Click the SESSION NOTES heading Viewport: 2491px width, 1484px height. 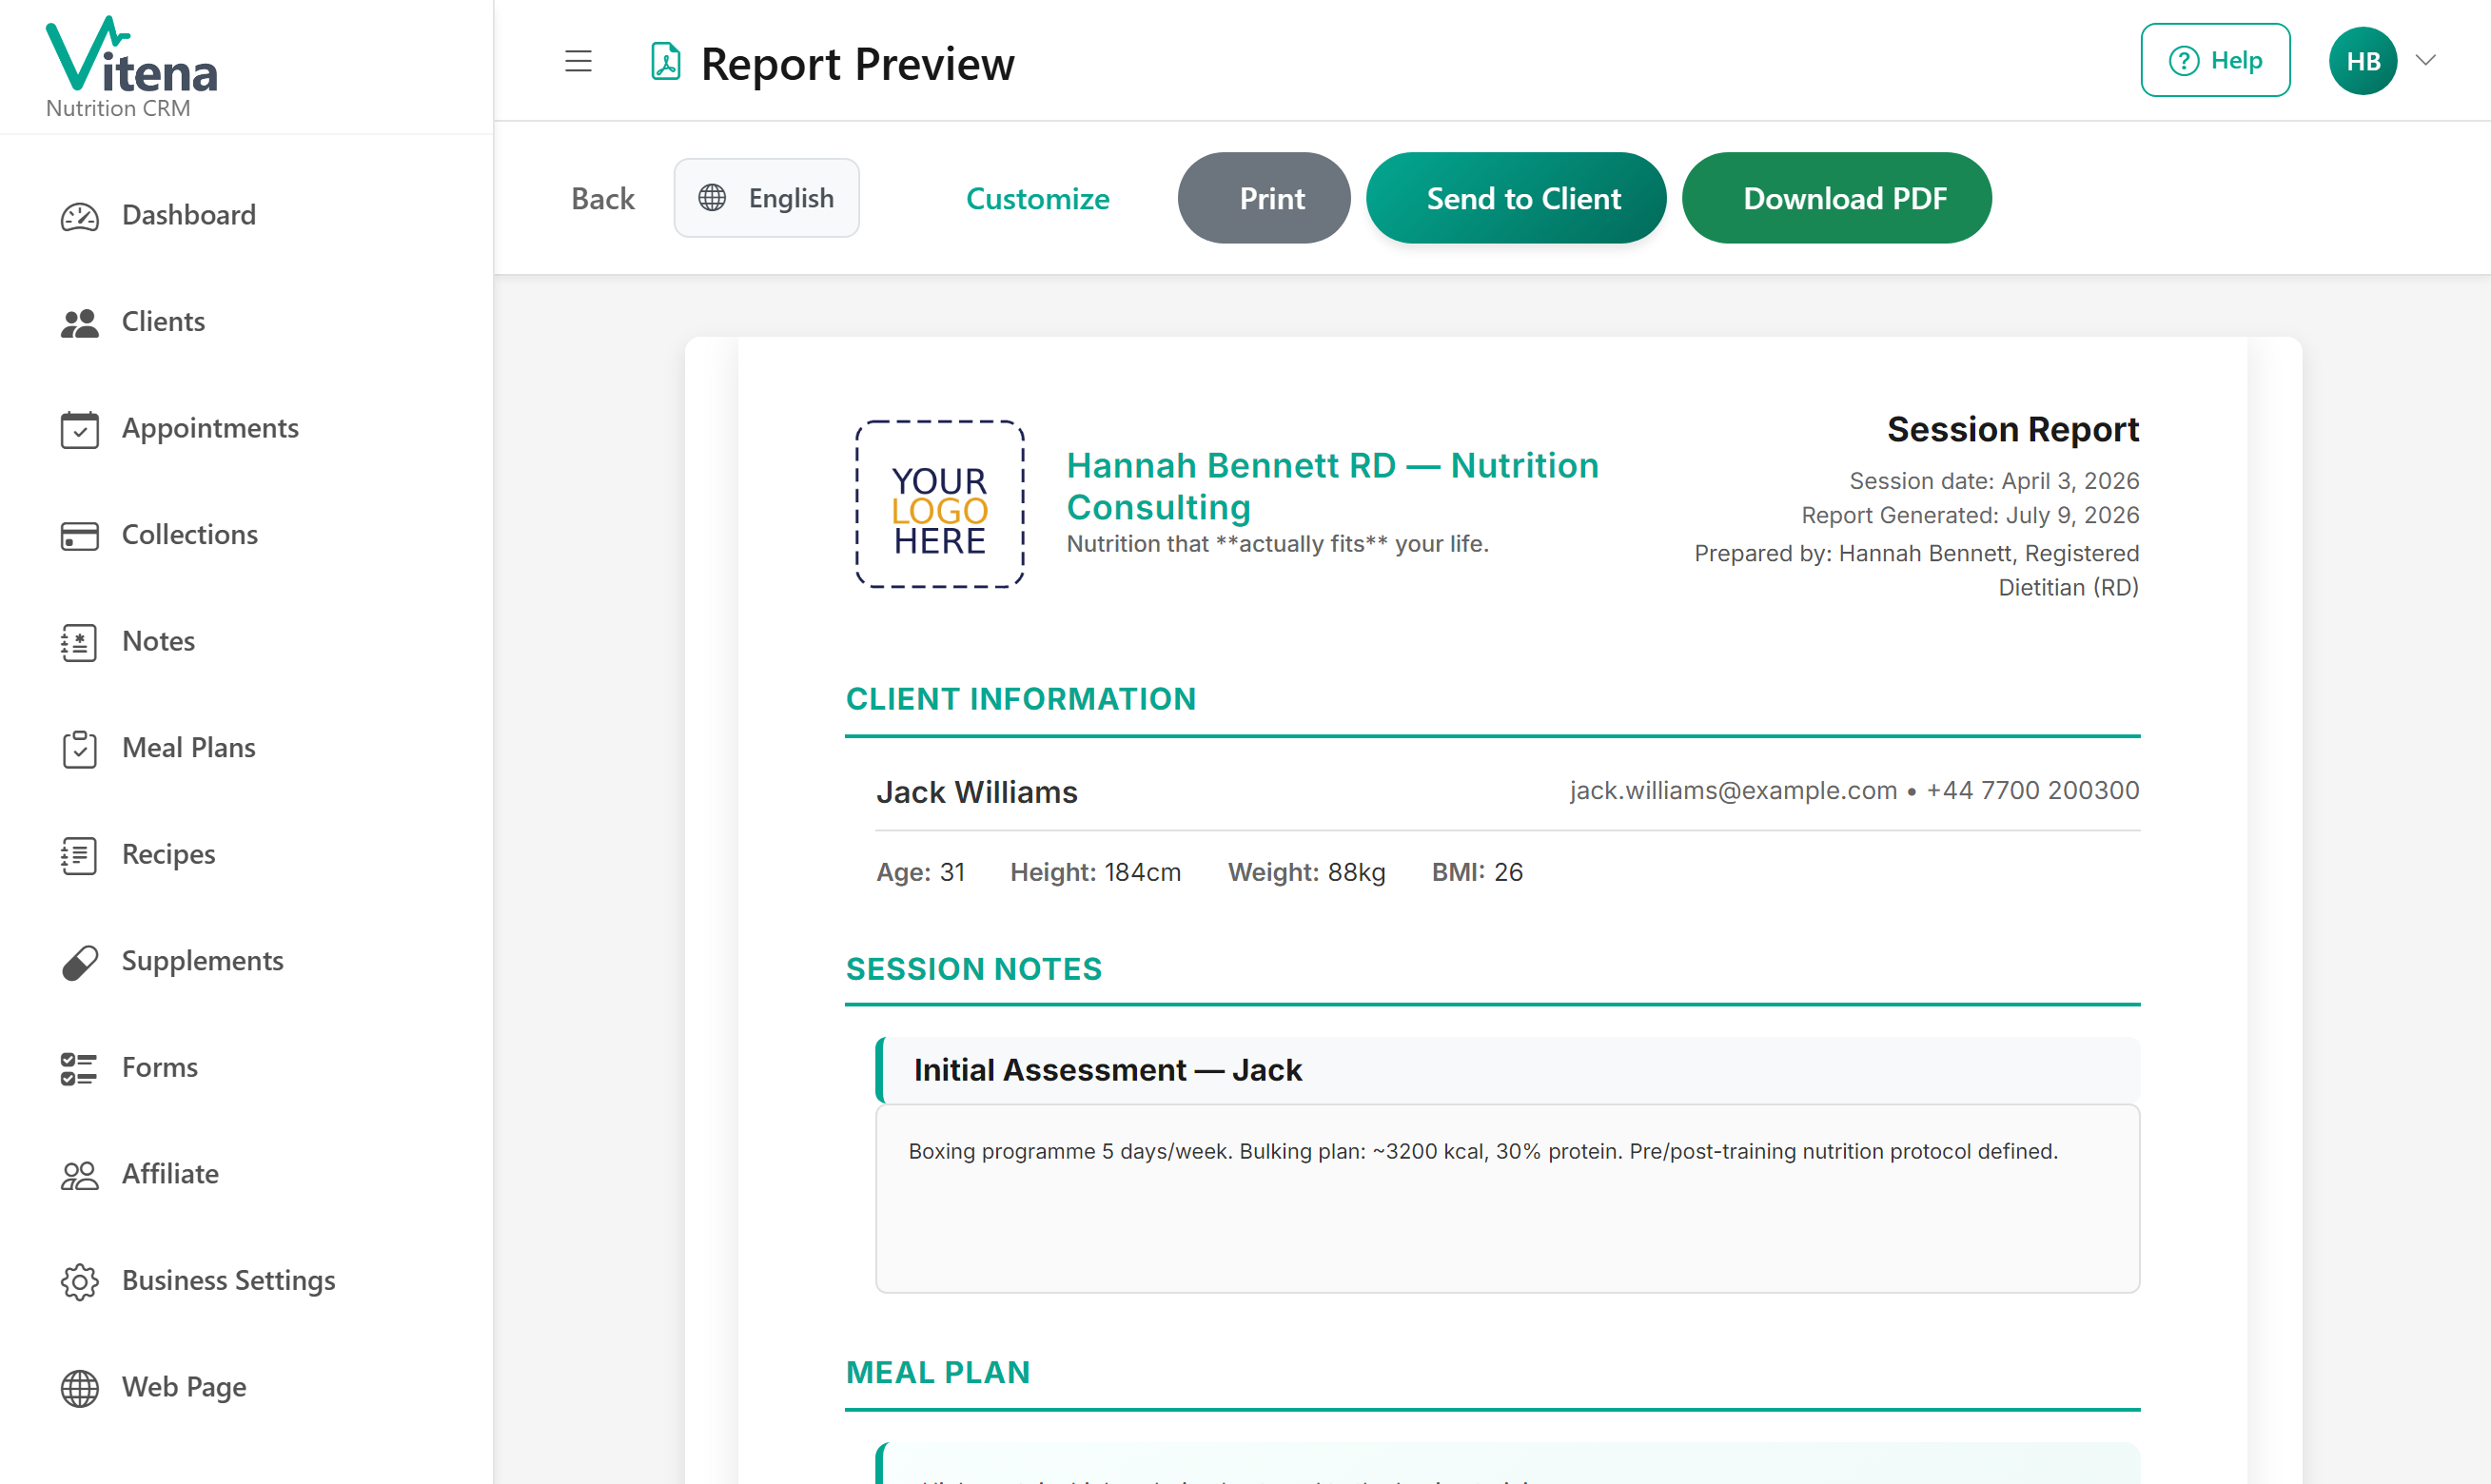973,969
